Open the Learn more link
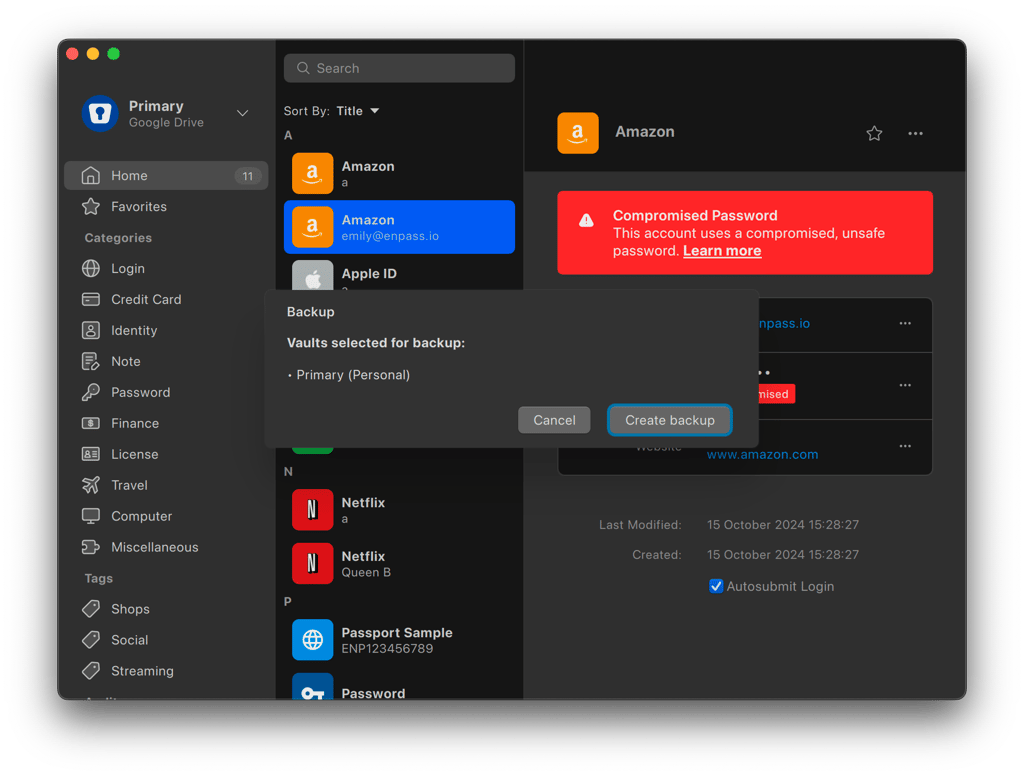 pos(722,251)
